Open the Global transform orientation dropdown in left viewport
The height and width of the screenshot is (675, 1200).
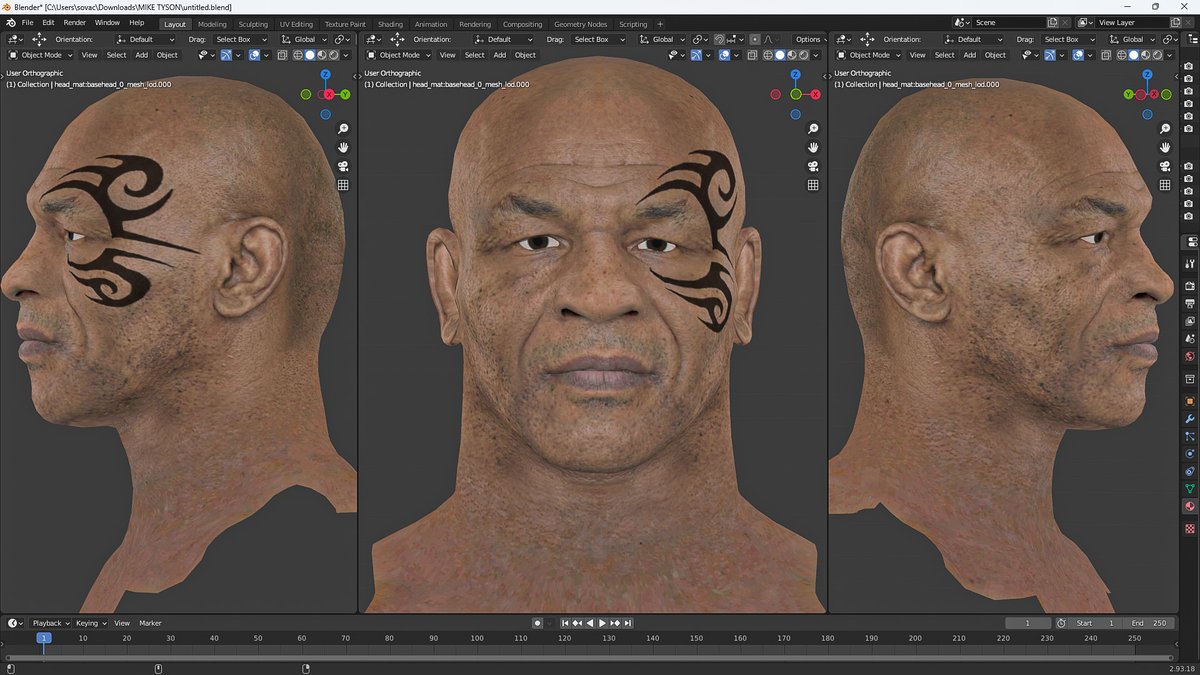click(304, 39)
